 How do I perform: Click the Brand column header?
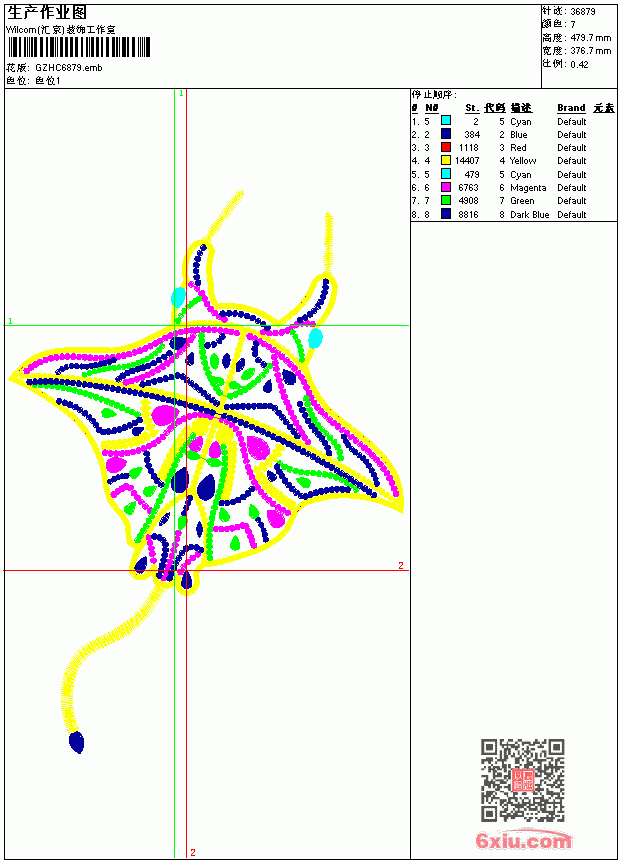(571, 108)
